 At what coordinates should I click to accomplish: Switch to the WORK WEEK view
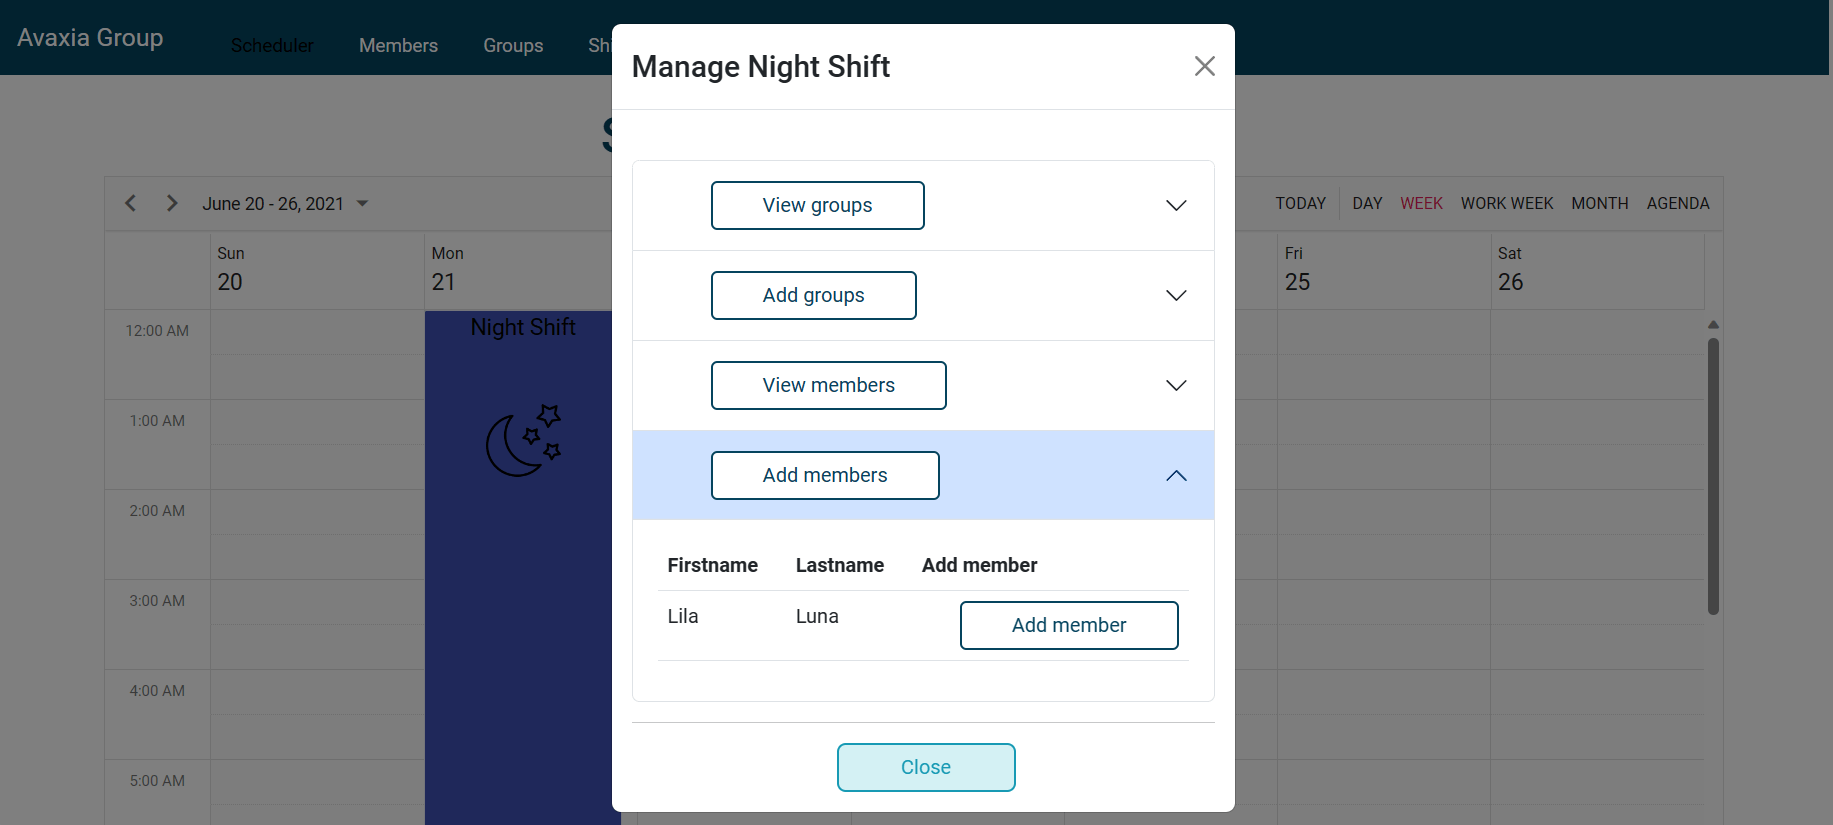1506,203
